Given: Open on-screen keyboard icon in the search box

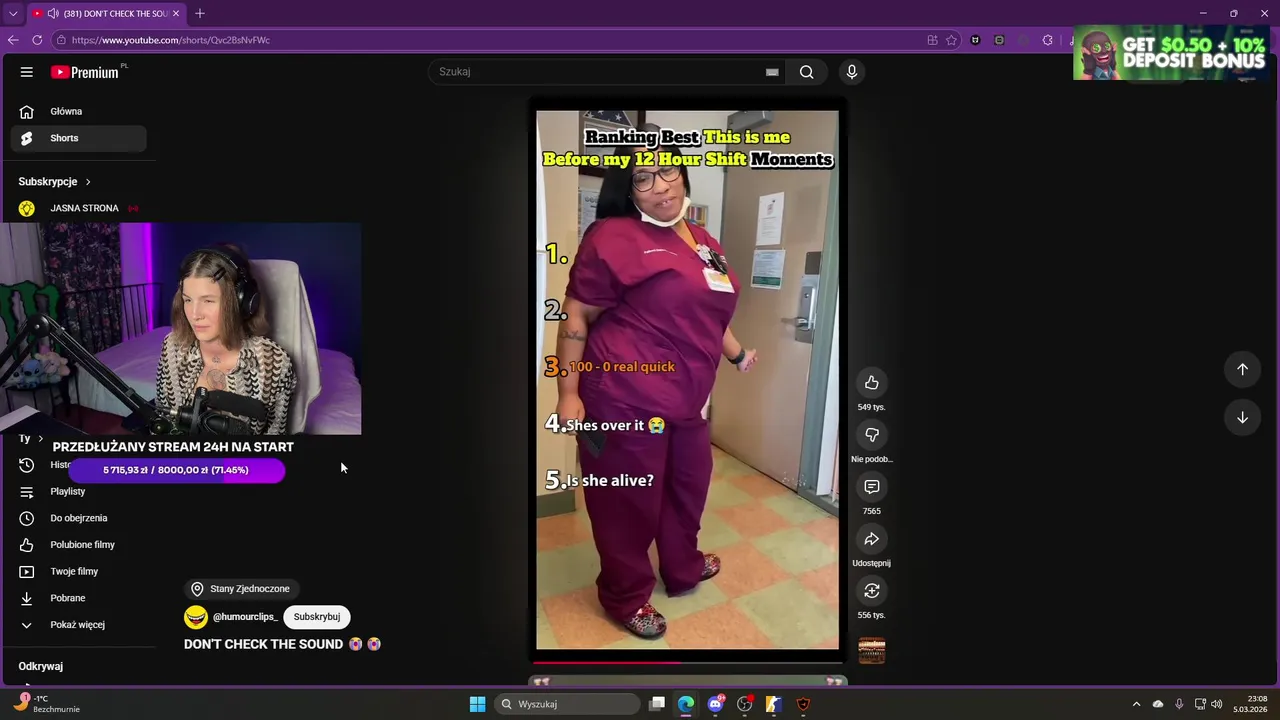Looking at the screenshot, I should [772, 72].
